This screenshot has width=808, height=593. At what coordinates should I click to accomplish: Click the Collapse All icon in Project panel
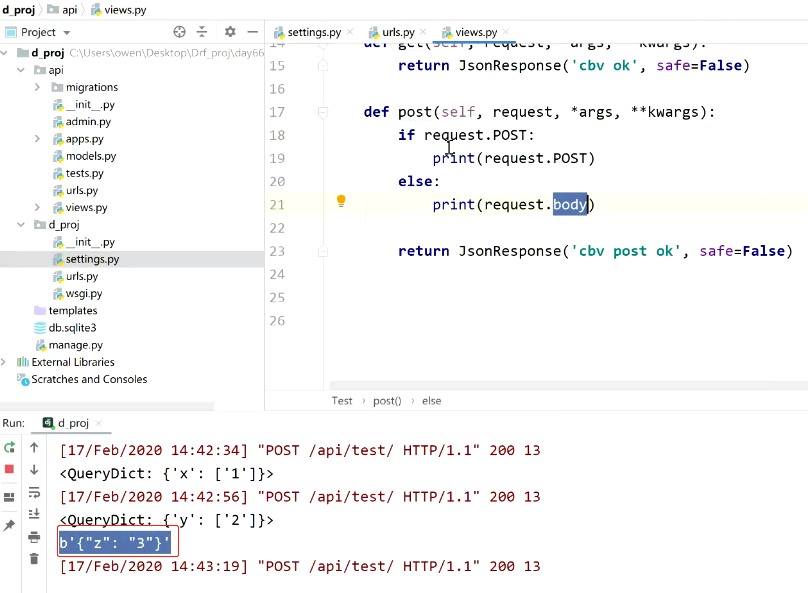(203, 32)
